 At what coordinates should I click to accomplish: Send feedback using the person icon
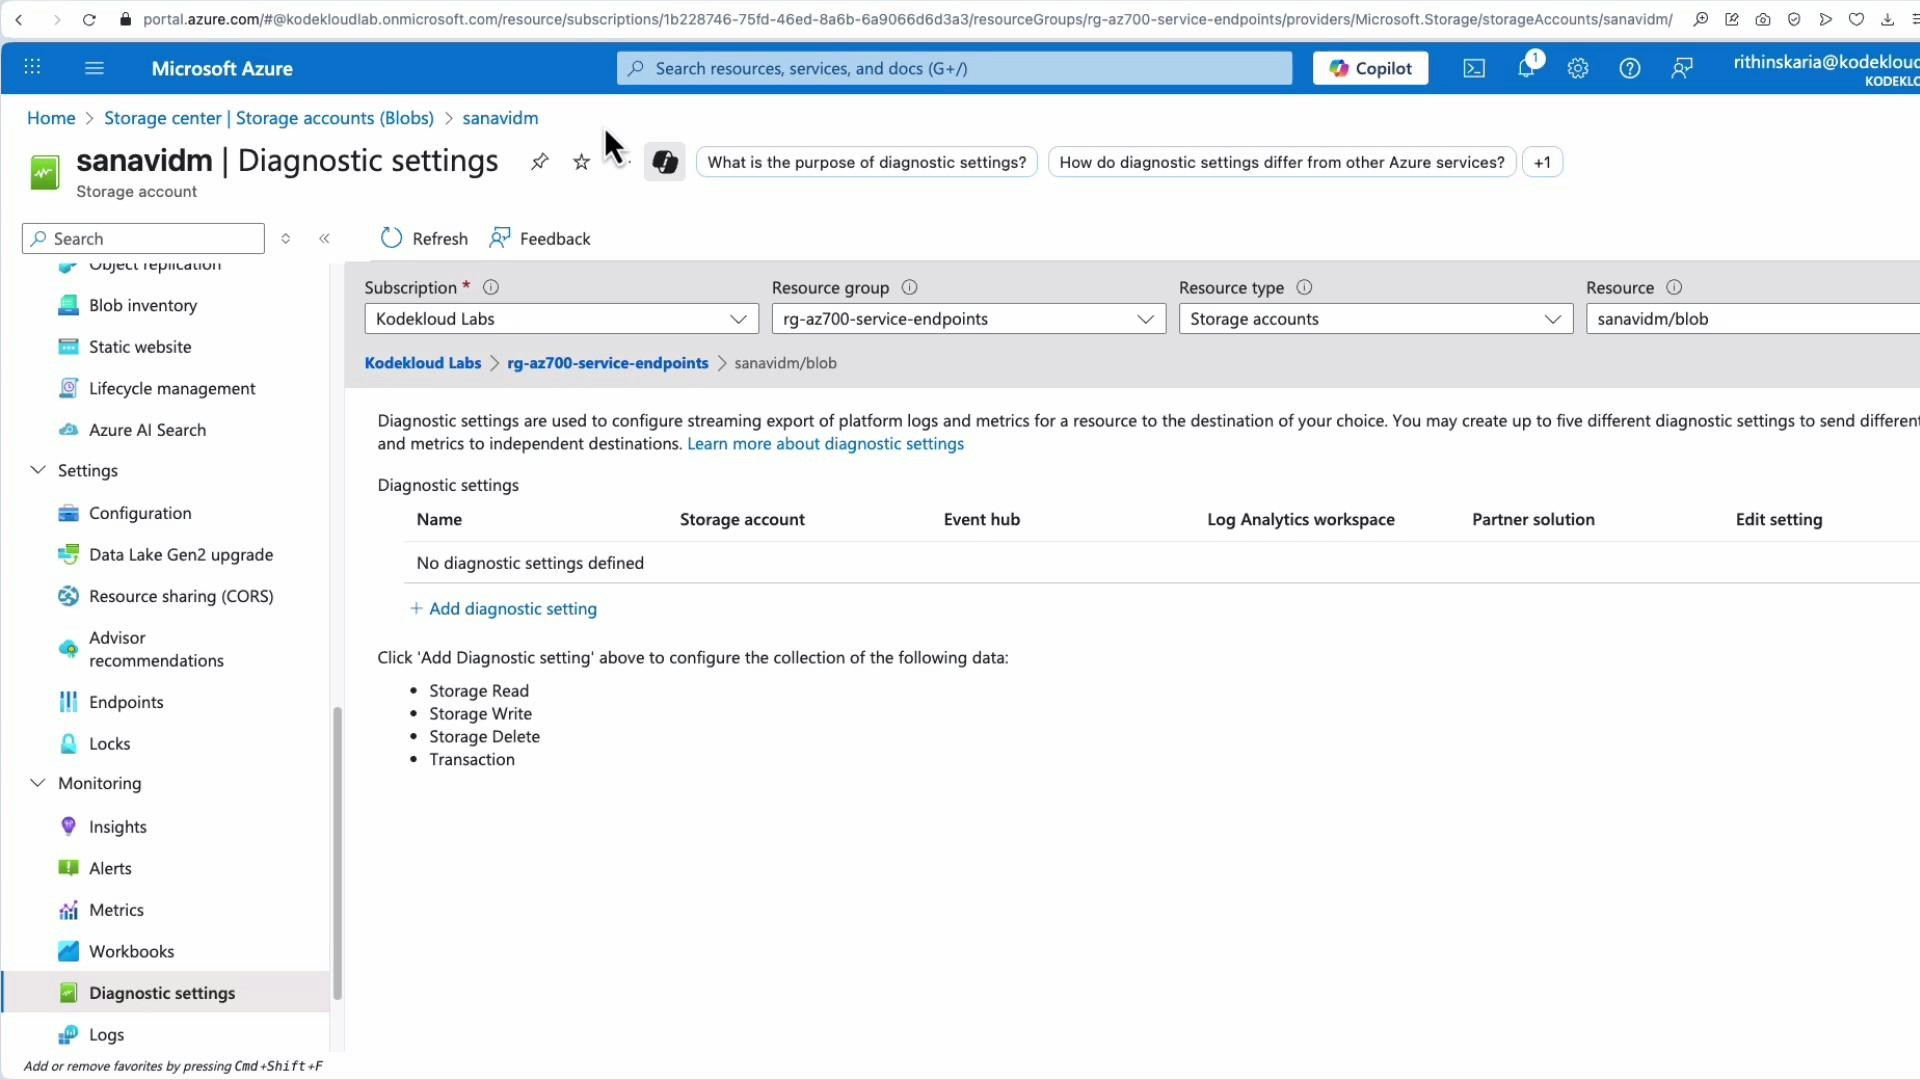click(x=1682, y=68)
